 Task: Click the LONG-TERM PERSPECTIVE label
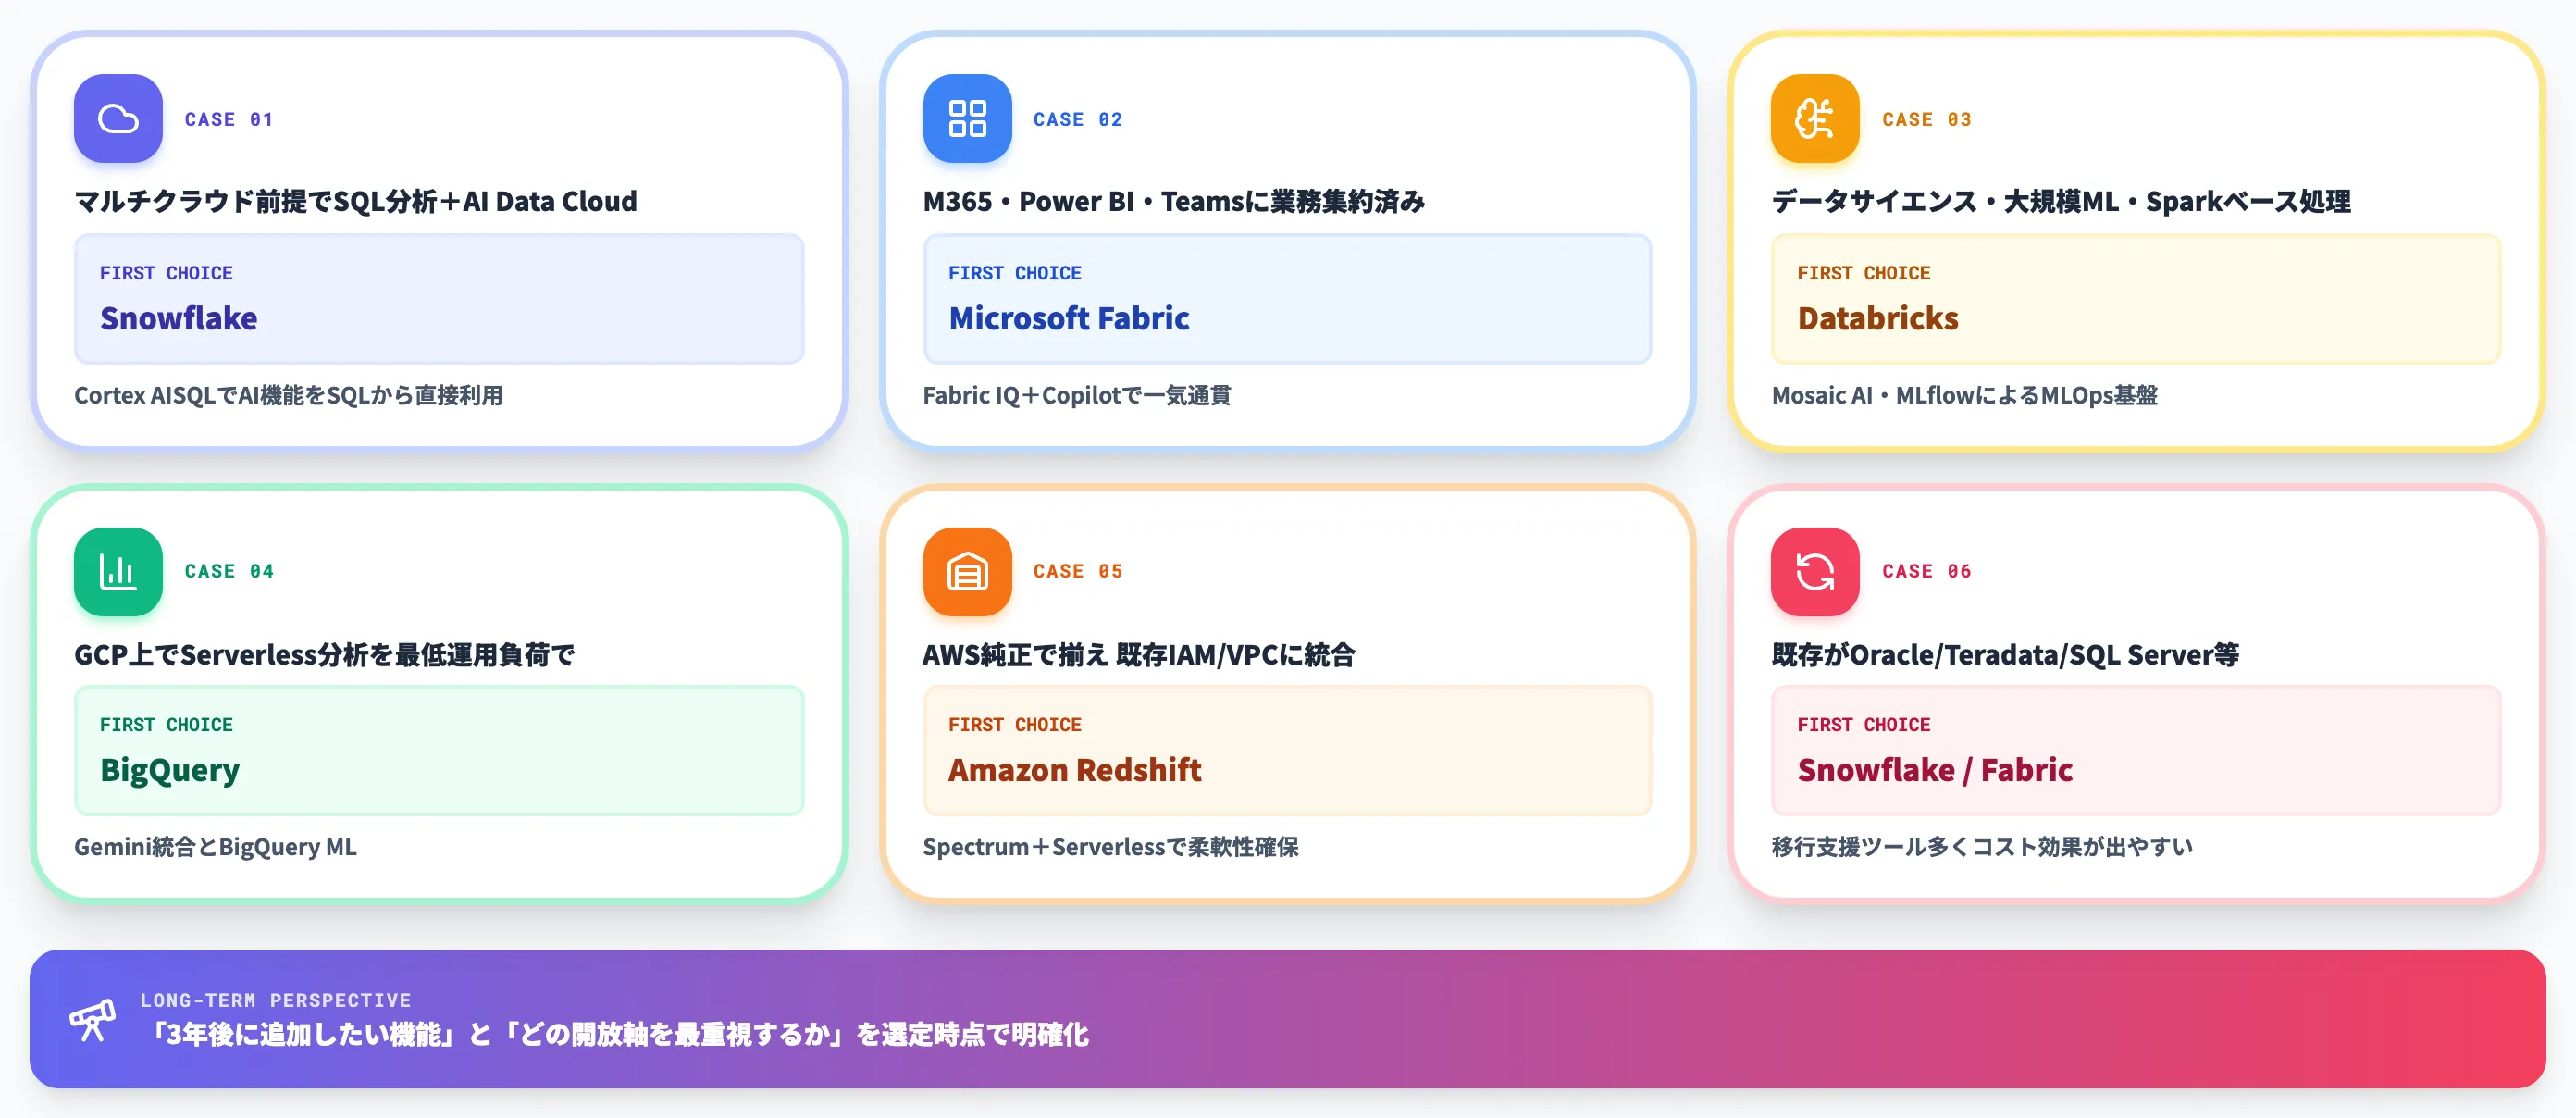click(x=276, y=1000)
